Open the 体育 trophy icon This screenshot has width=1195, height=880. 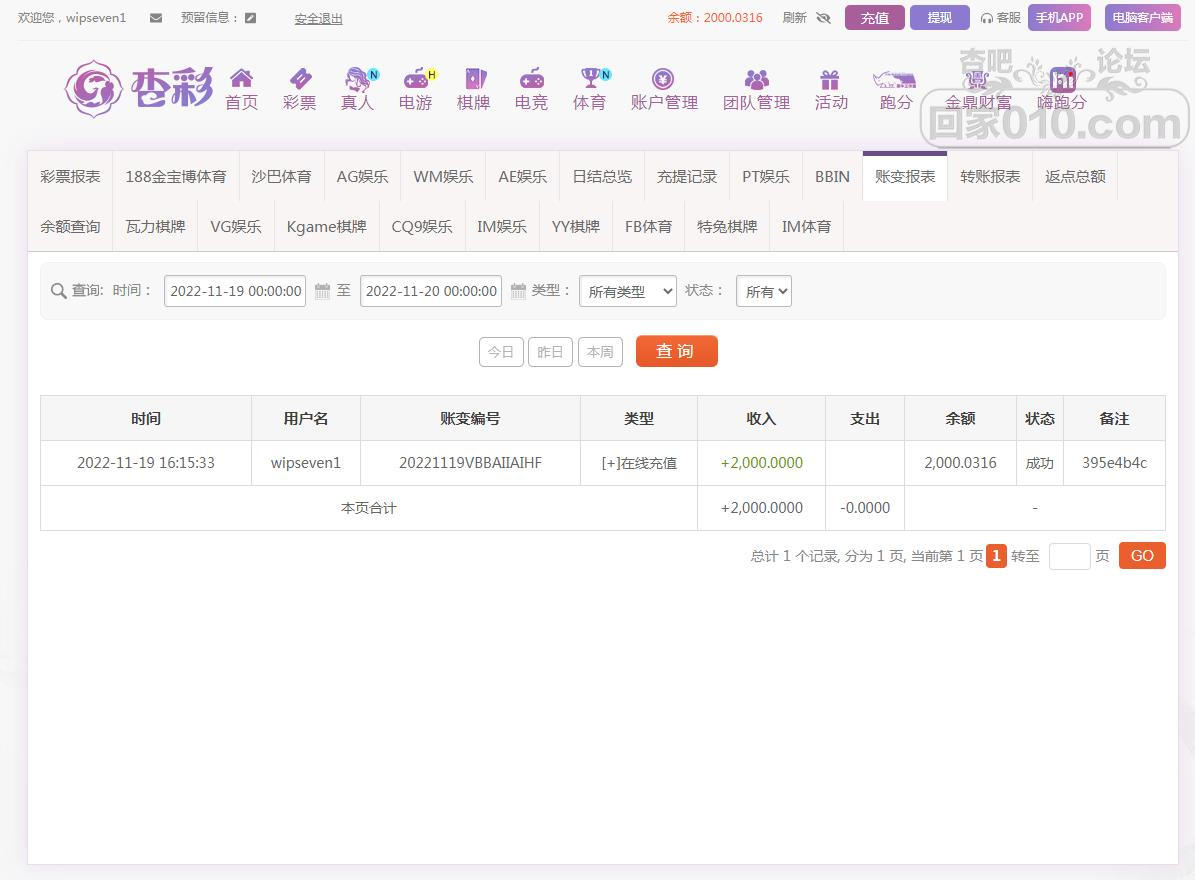click(x=590, y=79)
